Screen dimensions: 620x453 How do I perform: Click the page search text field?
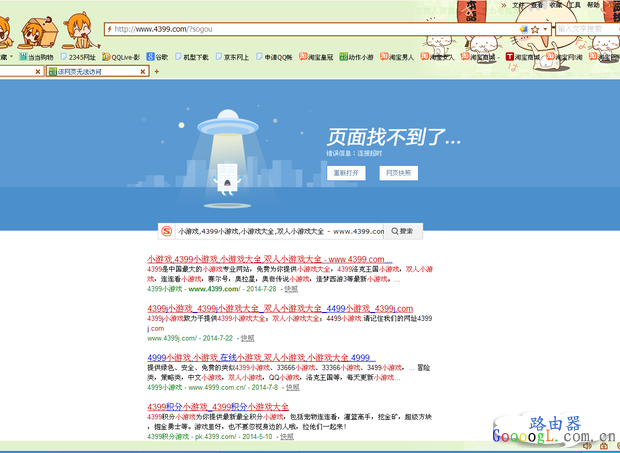coord(281,230)
